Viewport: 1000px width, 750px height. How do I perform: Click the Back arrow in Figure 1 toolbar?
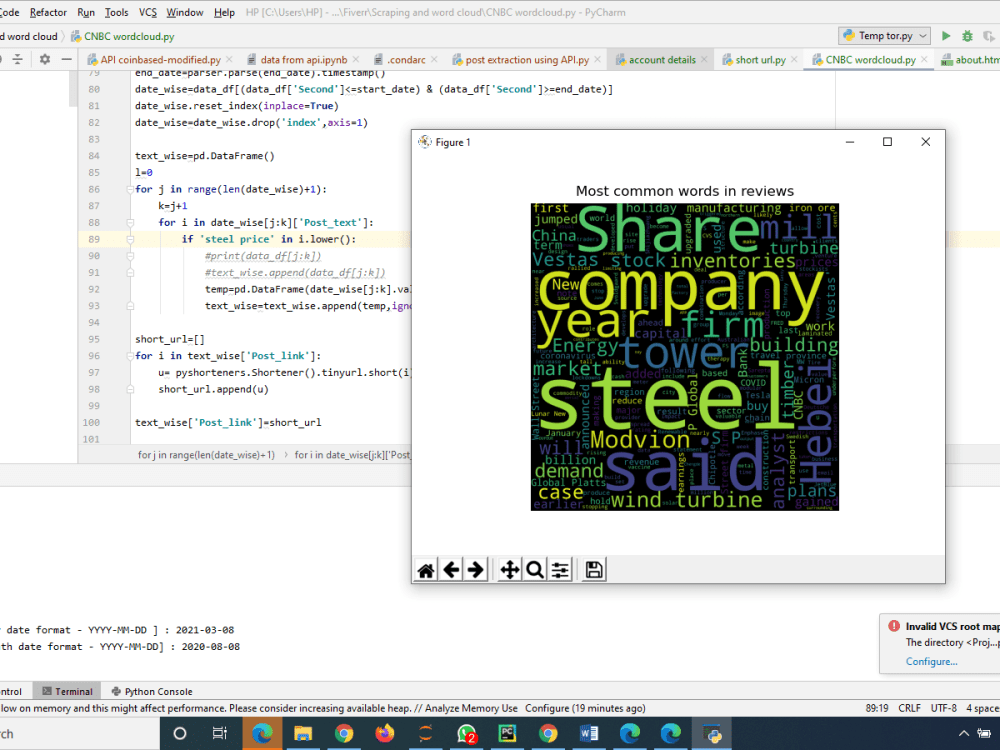pos(451,570)
